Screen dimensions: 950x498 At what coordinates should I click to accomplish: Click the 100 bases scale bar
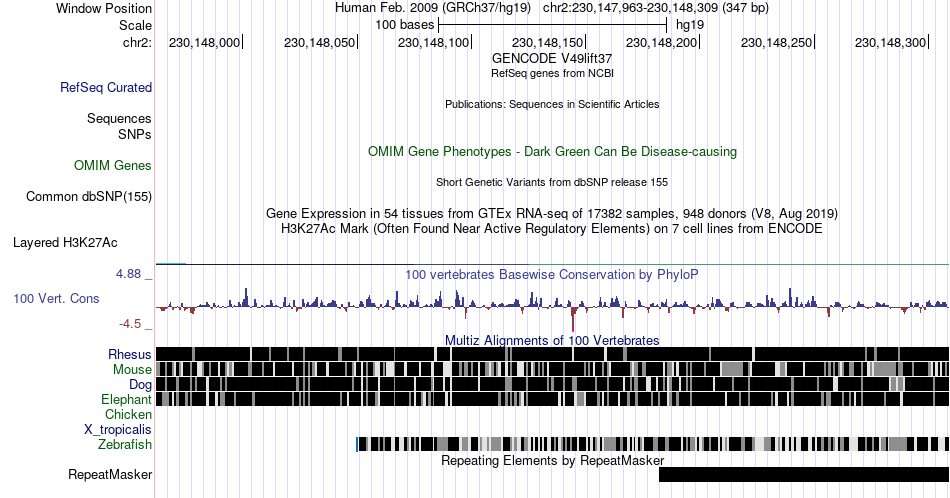pos(553,25)
